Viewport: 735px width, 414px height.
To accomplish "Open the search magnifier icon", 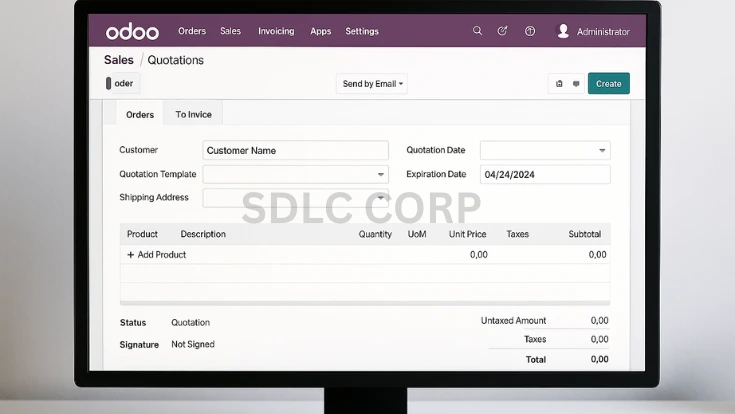I will coord(477,31).
